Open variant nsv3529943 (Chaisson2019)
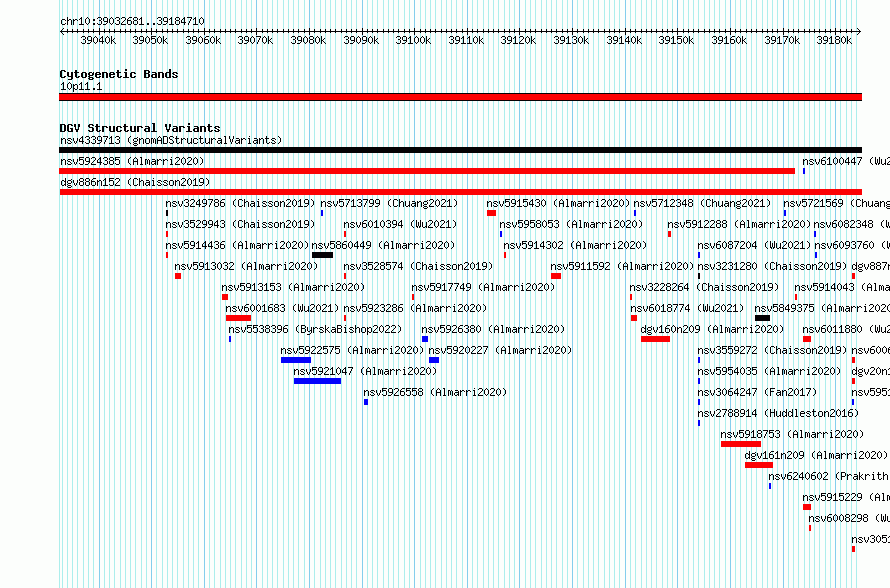 click(x=240, y=224)
